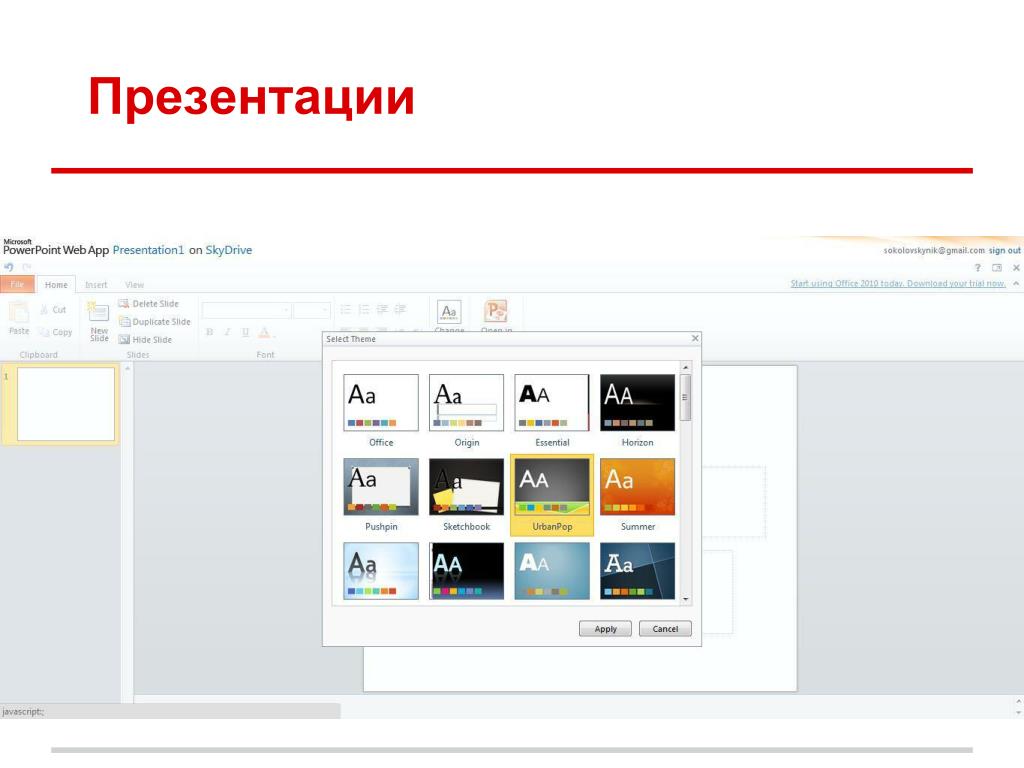Image resolution: width=1024 pixels, height=768 pixels.
Task: Toggle Italic formatting
Action: point(227,332)
